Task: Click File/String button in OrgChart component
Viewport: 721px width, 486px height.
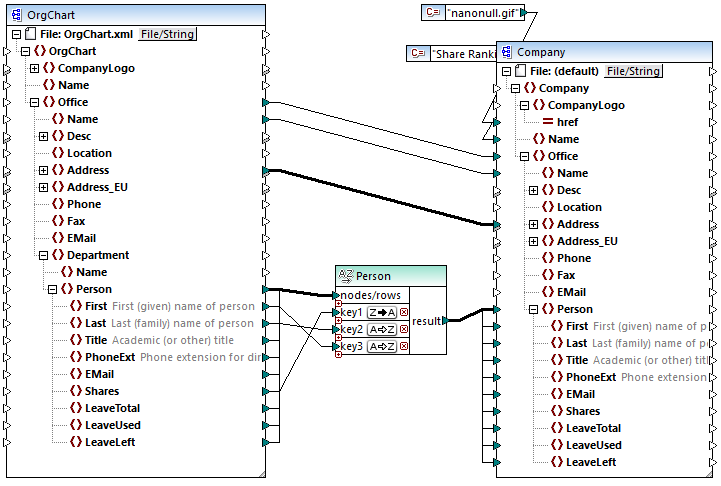Action: pos(167,34)
